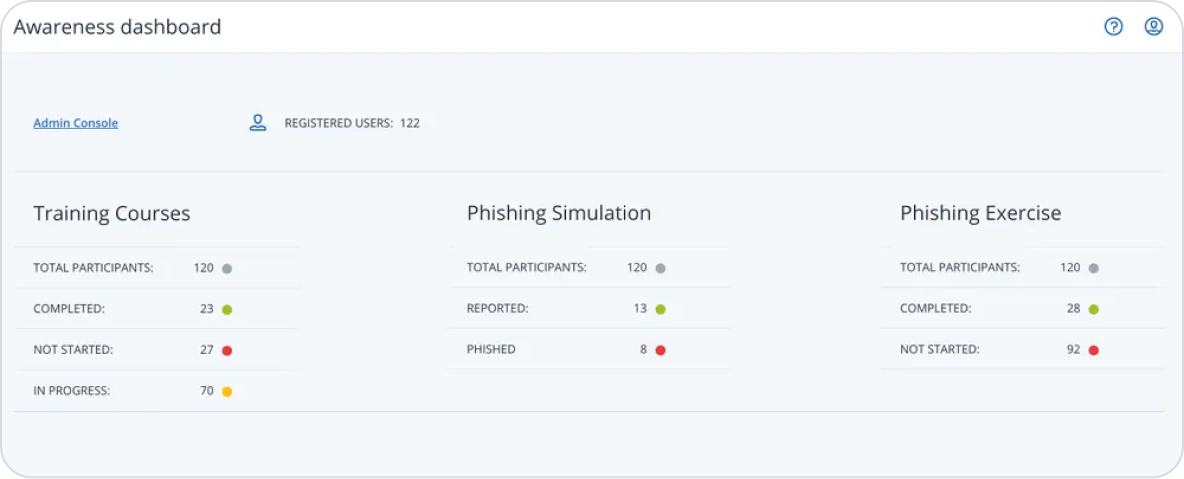This screenshot has height=479, width=1184.
Task: Click the green dot for Phishing Exercise completed
Action: (1093, 309)
